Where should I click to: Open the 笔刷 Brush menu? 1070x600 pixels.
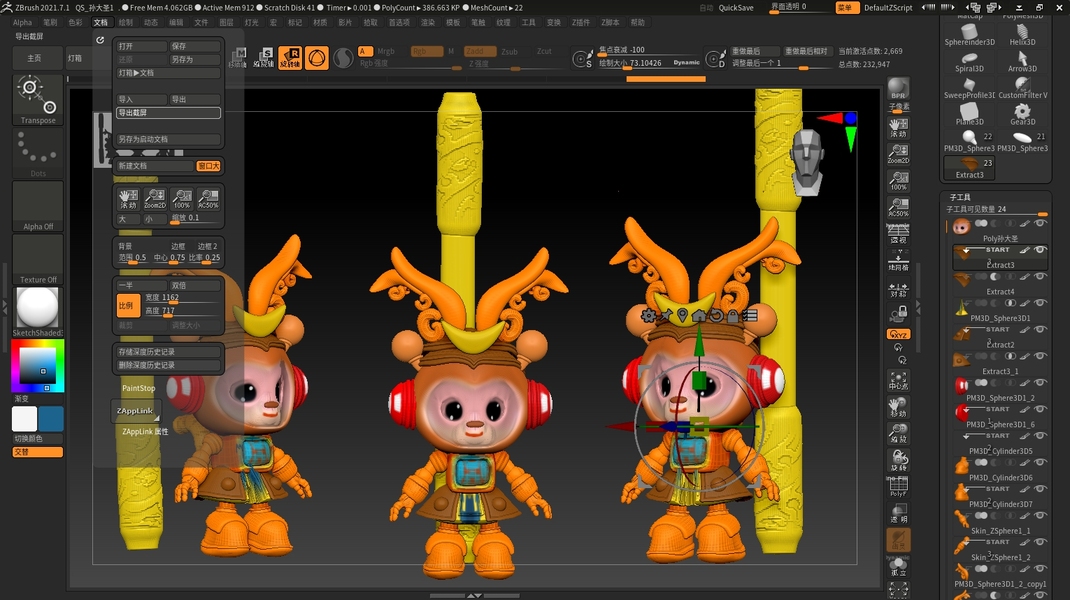tap(50, 23)
